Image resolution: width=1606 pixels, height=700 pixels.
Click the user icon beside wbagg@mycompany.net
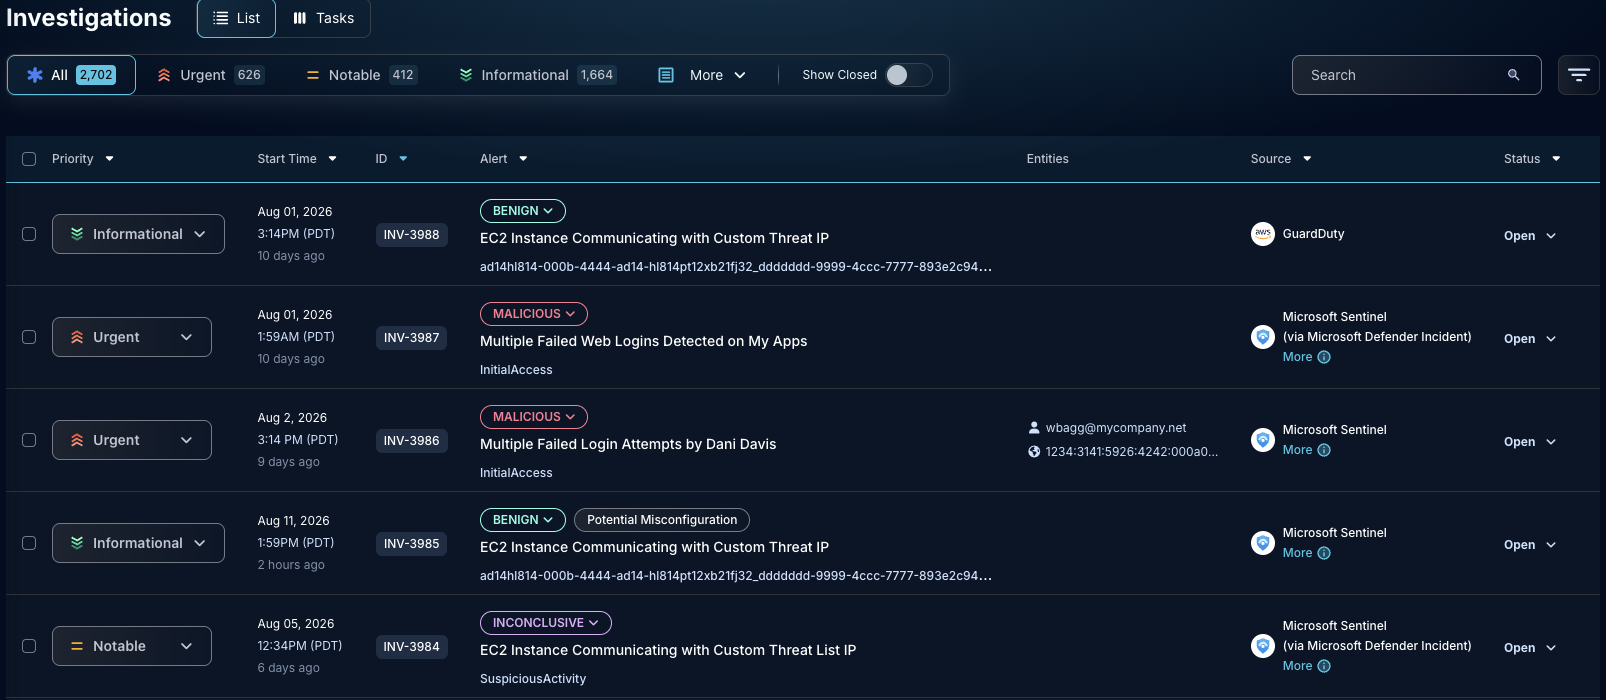[1034, 428]
